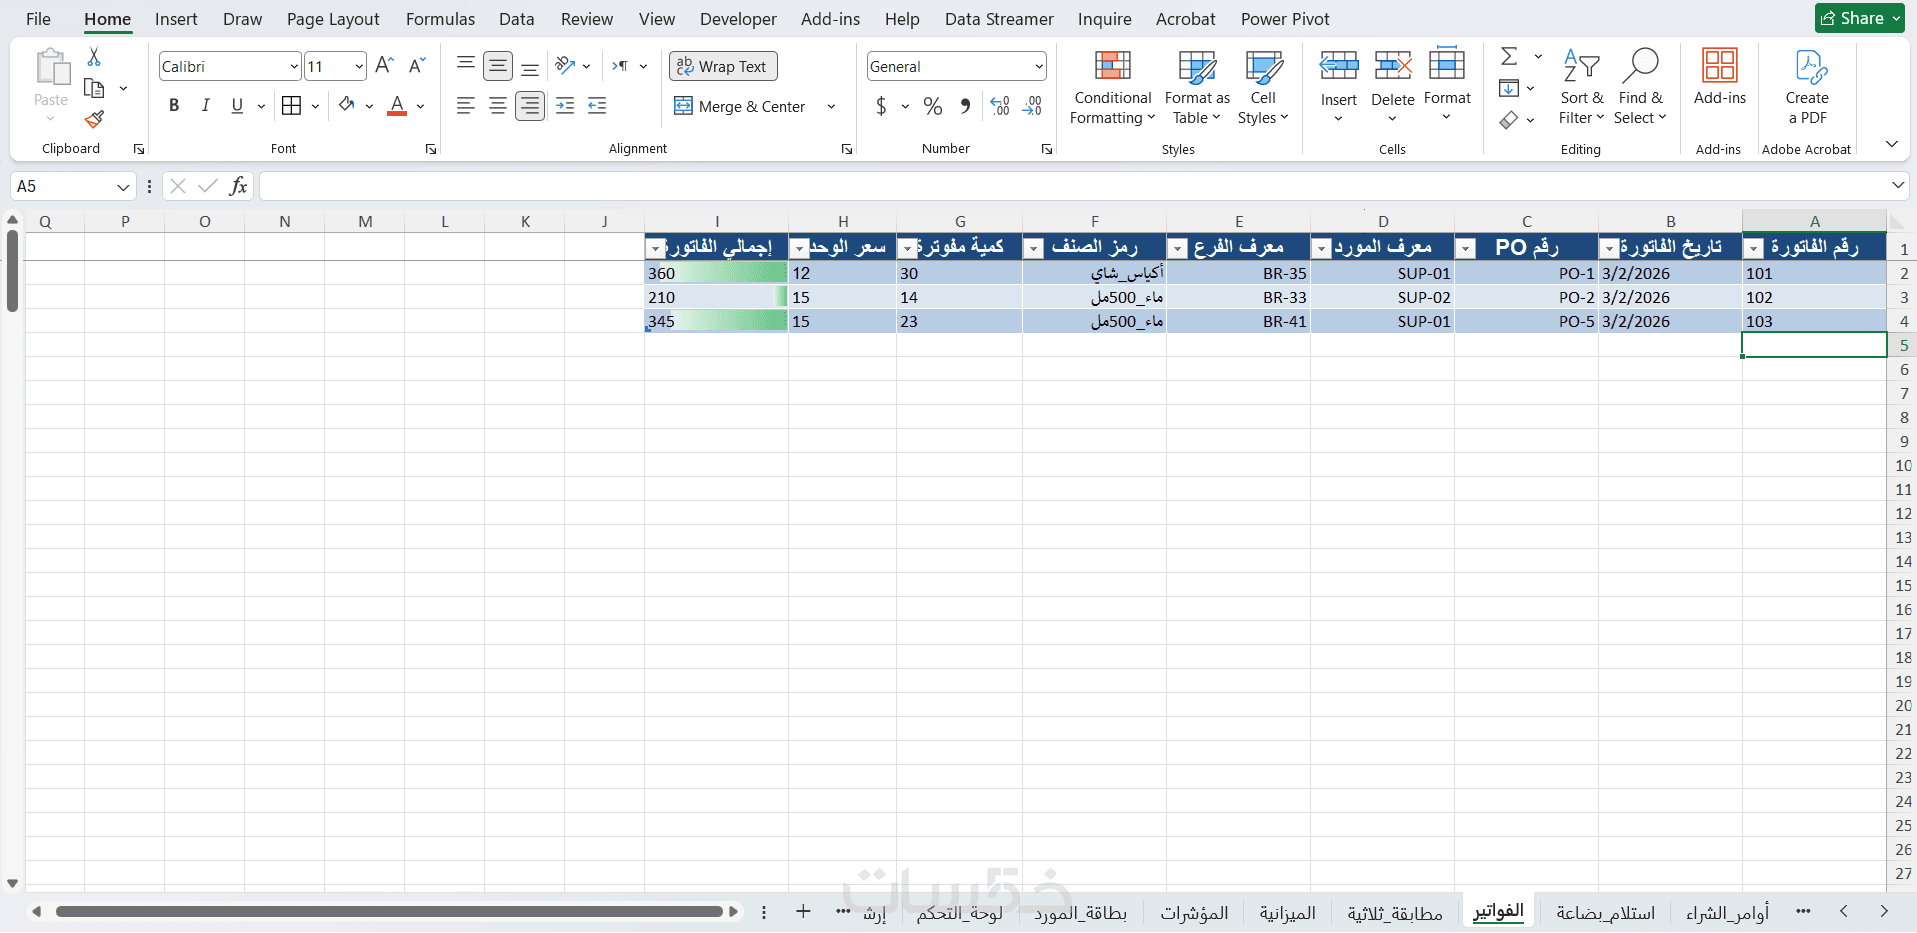Toggle Bold formatting
The height and width of the screenshot is (933, 1917).
[x=174, y=106]
